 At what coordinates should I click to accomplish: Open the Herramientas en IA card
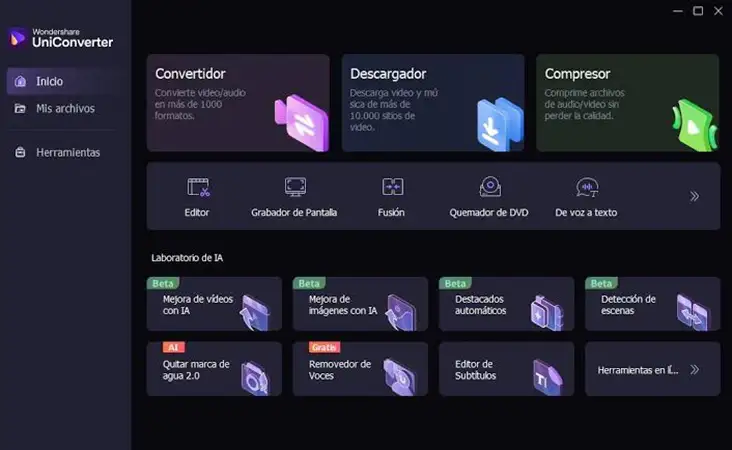pos(653,369)
